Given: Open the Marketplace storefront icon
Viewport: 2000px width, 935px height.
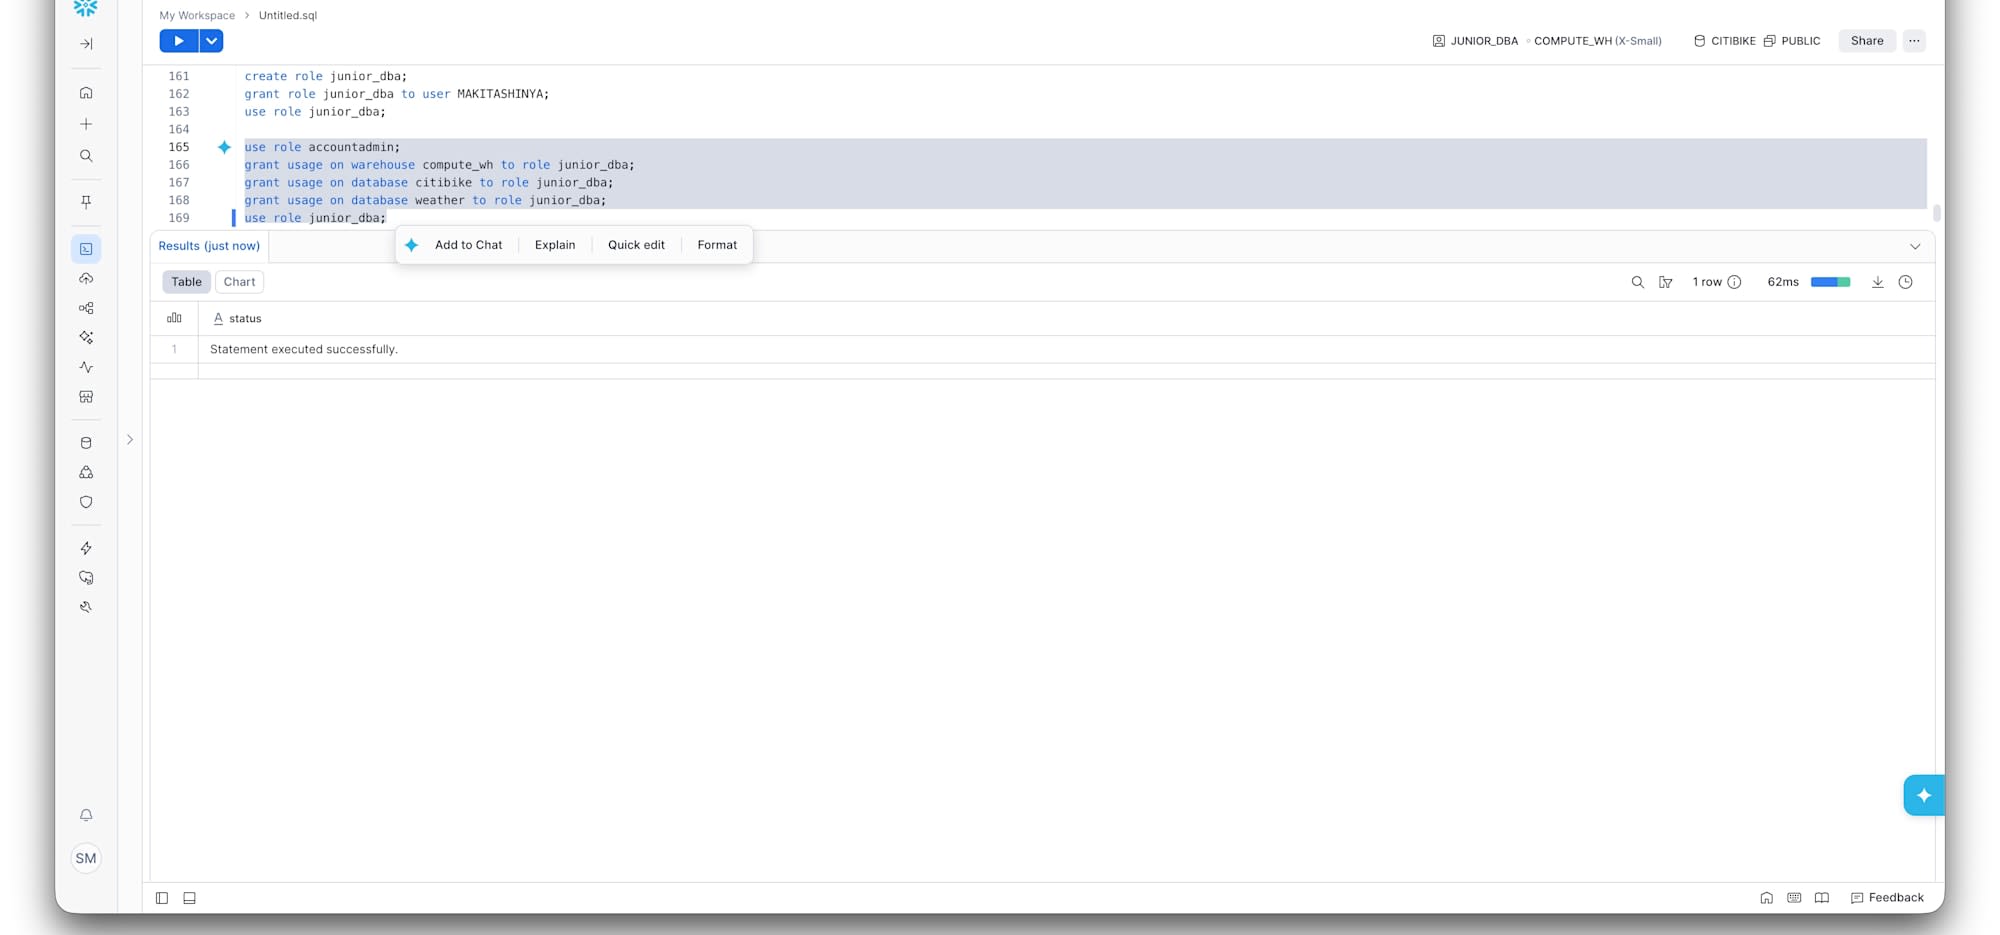Looking at the screenshot, I should point(86,397).
